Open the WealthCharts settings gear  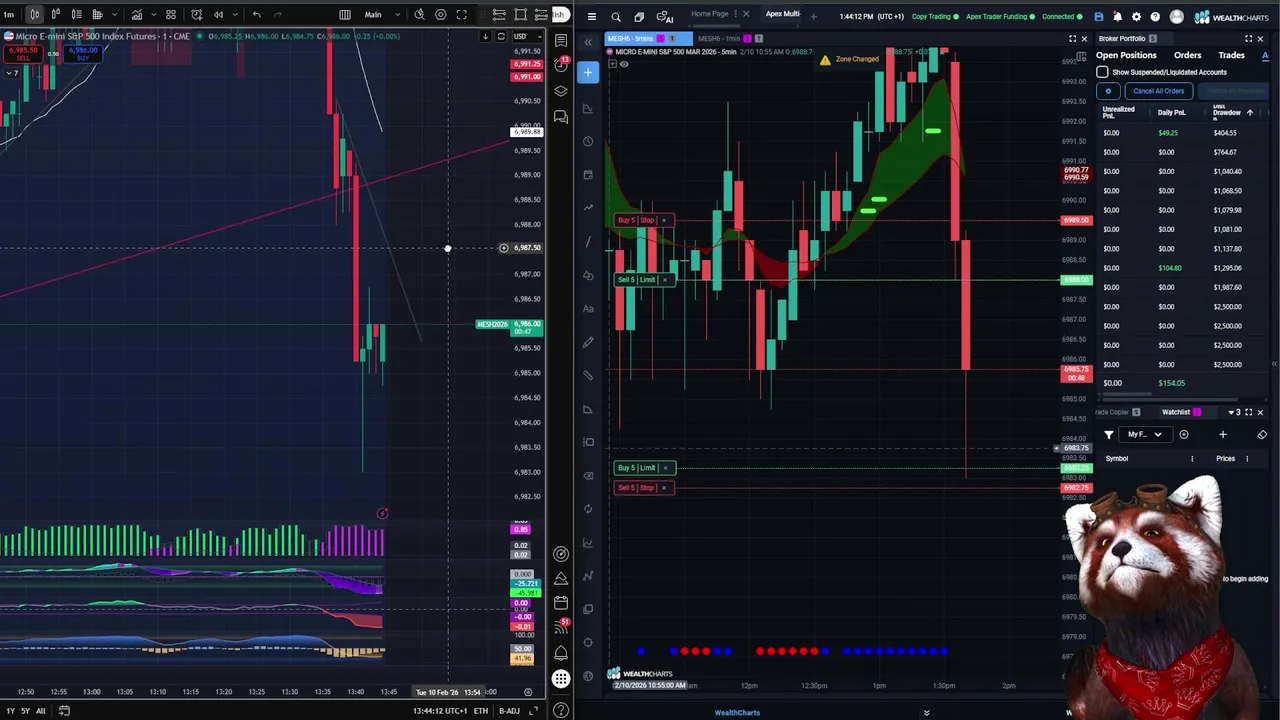[1136, 17]
